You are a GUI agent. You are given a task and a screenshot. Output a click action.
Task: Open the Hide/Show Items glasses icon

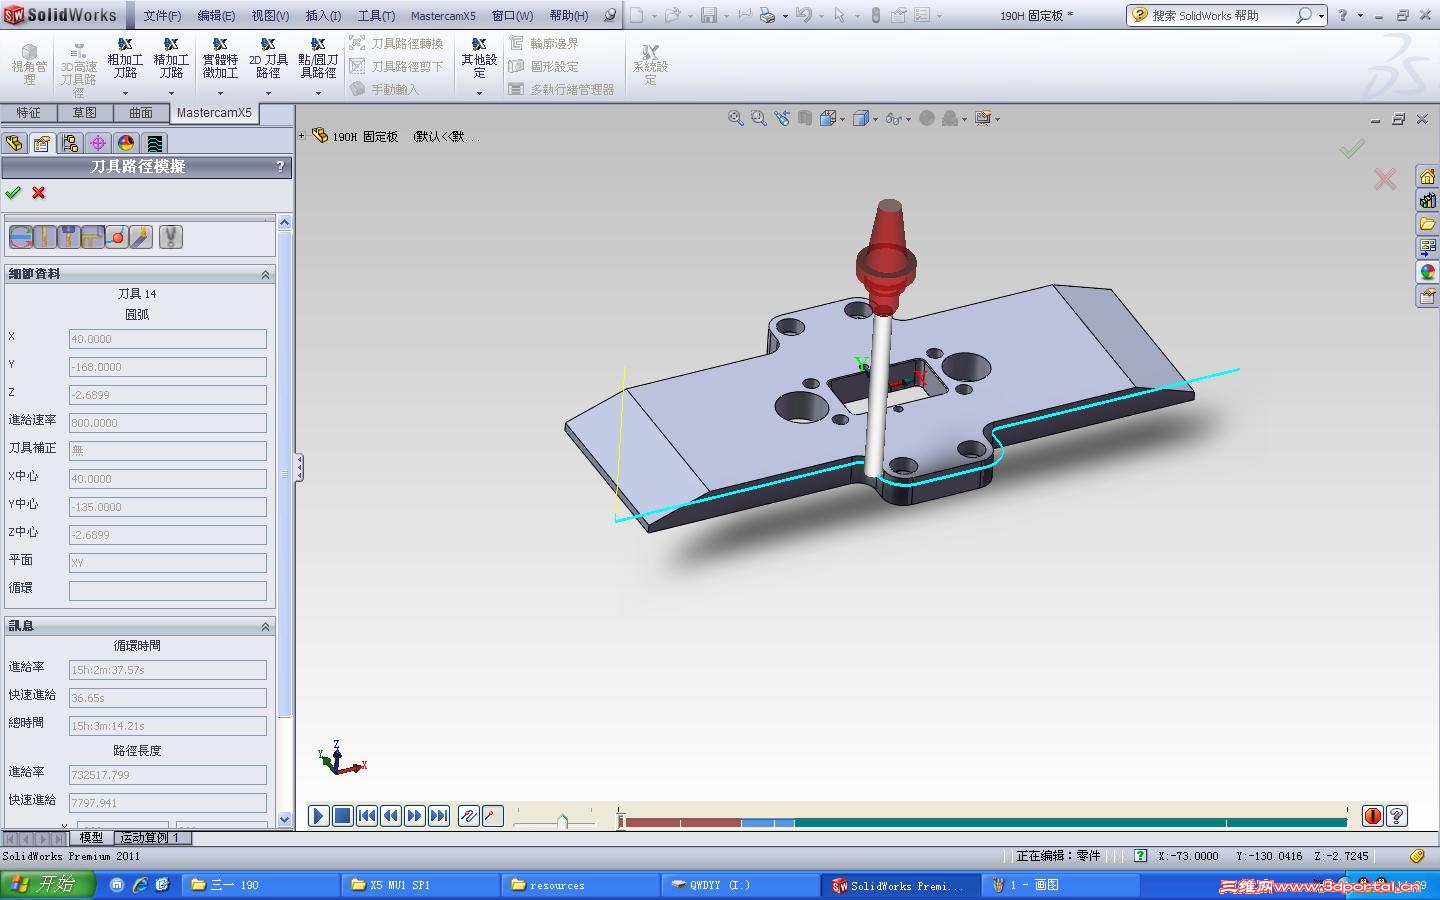[893, 118]
